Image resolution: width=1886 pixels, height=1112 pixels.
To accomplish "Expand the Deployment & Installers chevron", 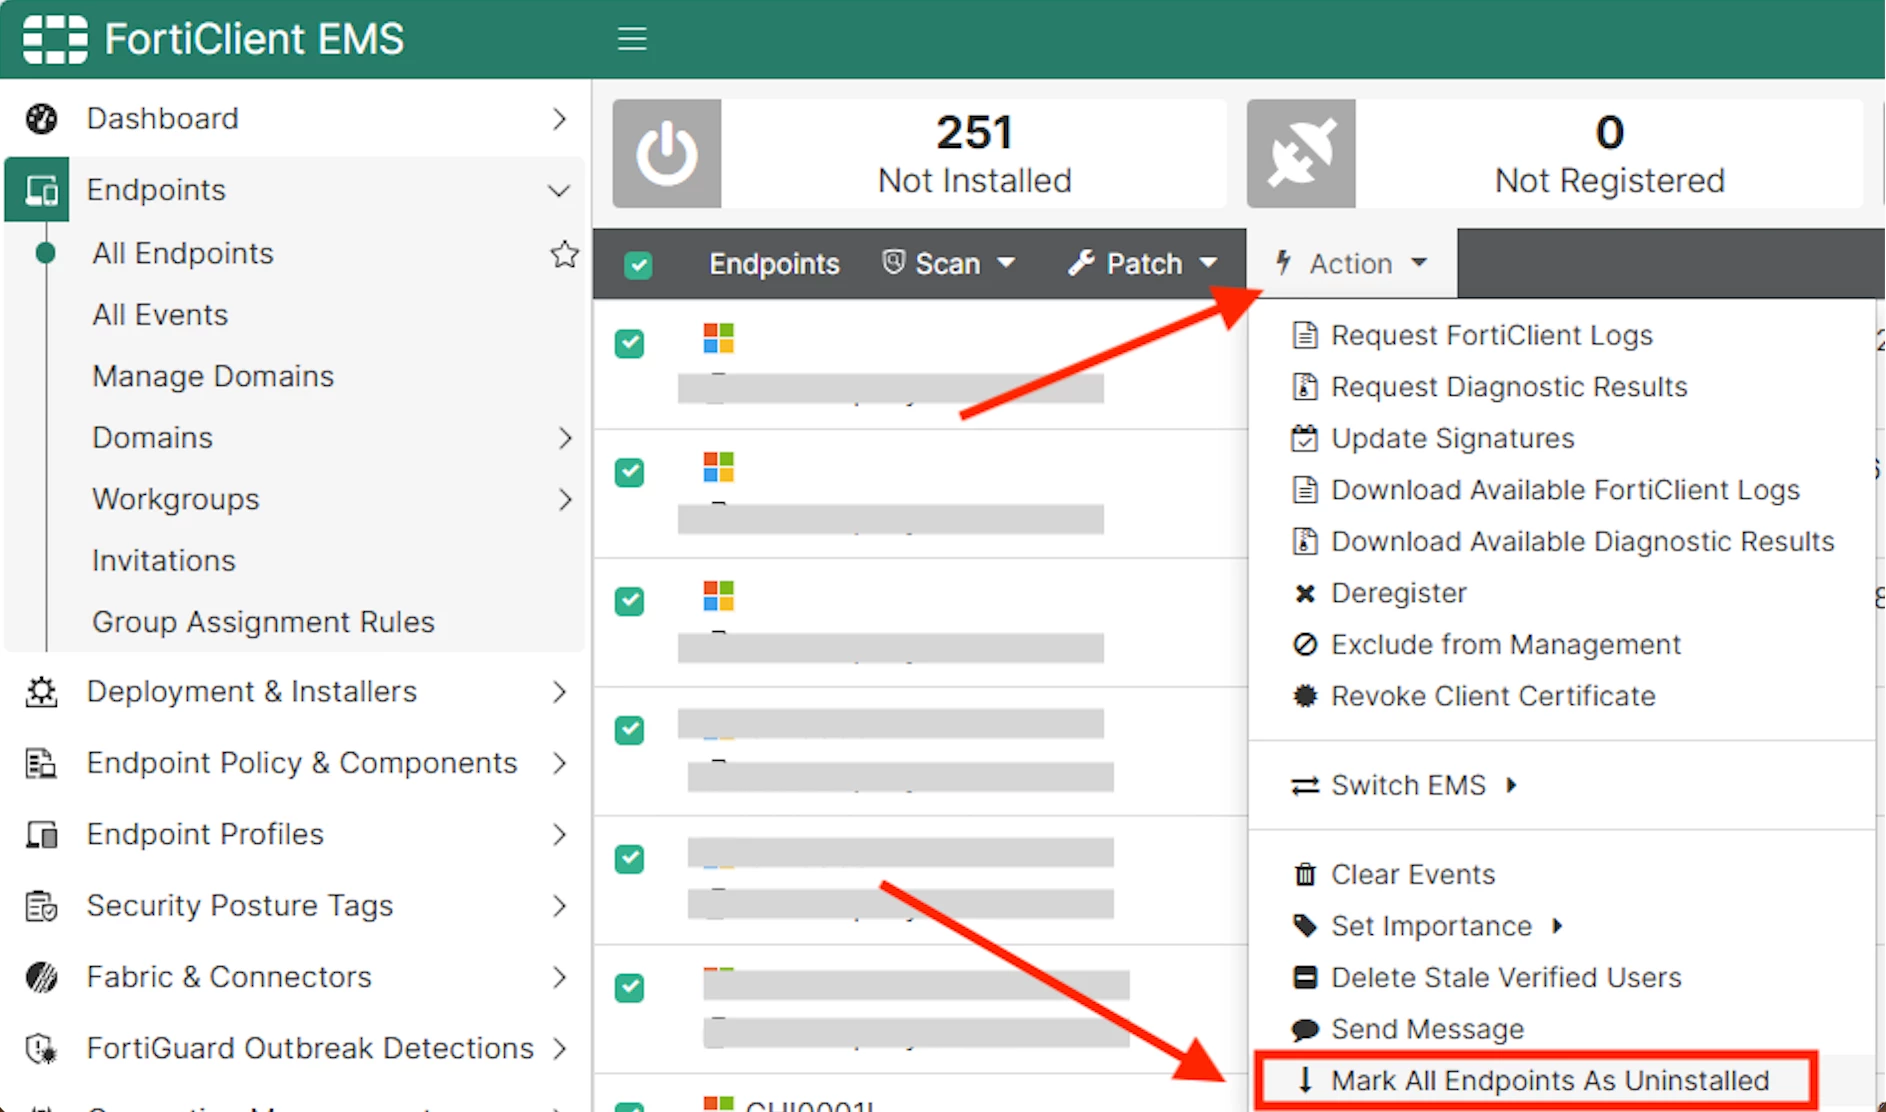I will point(560,692).
